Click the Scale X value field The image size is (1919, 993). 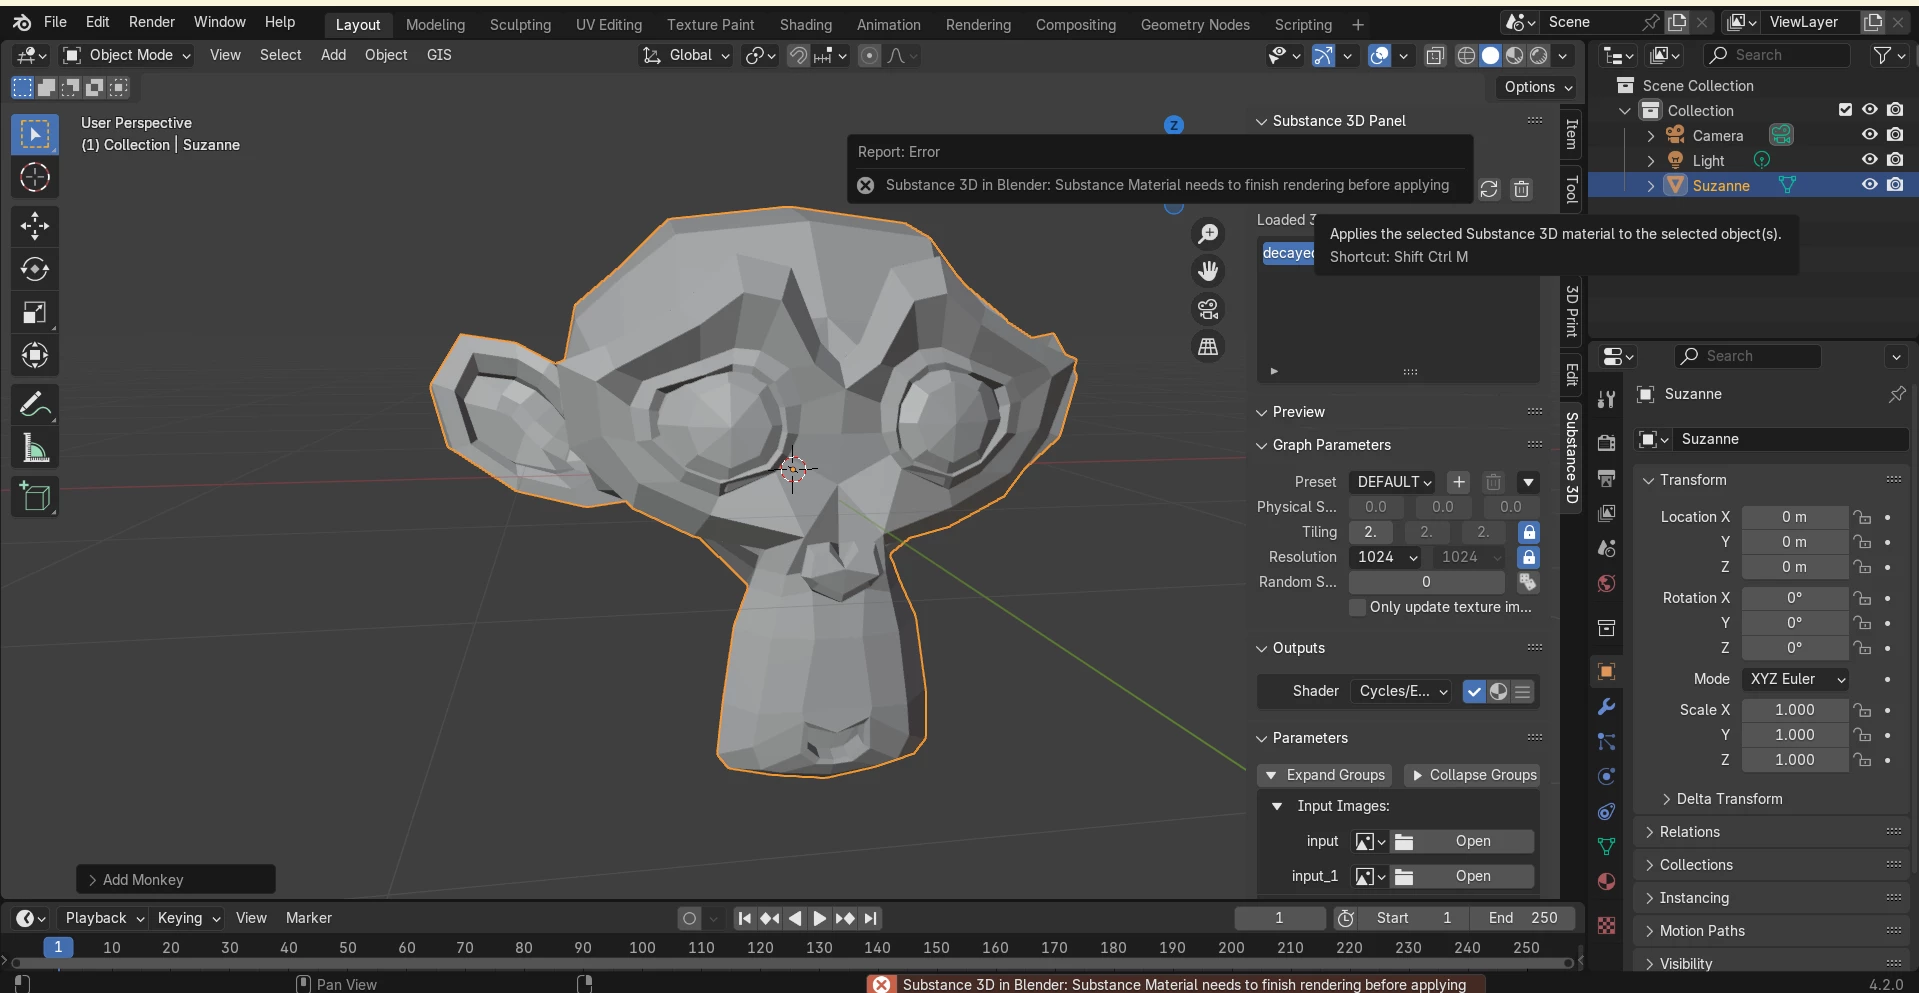click(x=1795, y=710)
